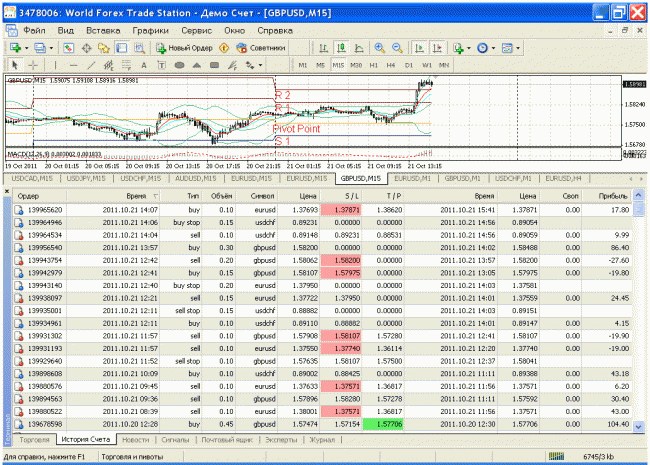
Task: Click the yellow diamond MetaEditor icon
Action: click(x=224, y=48)
